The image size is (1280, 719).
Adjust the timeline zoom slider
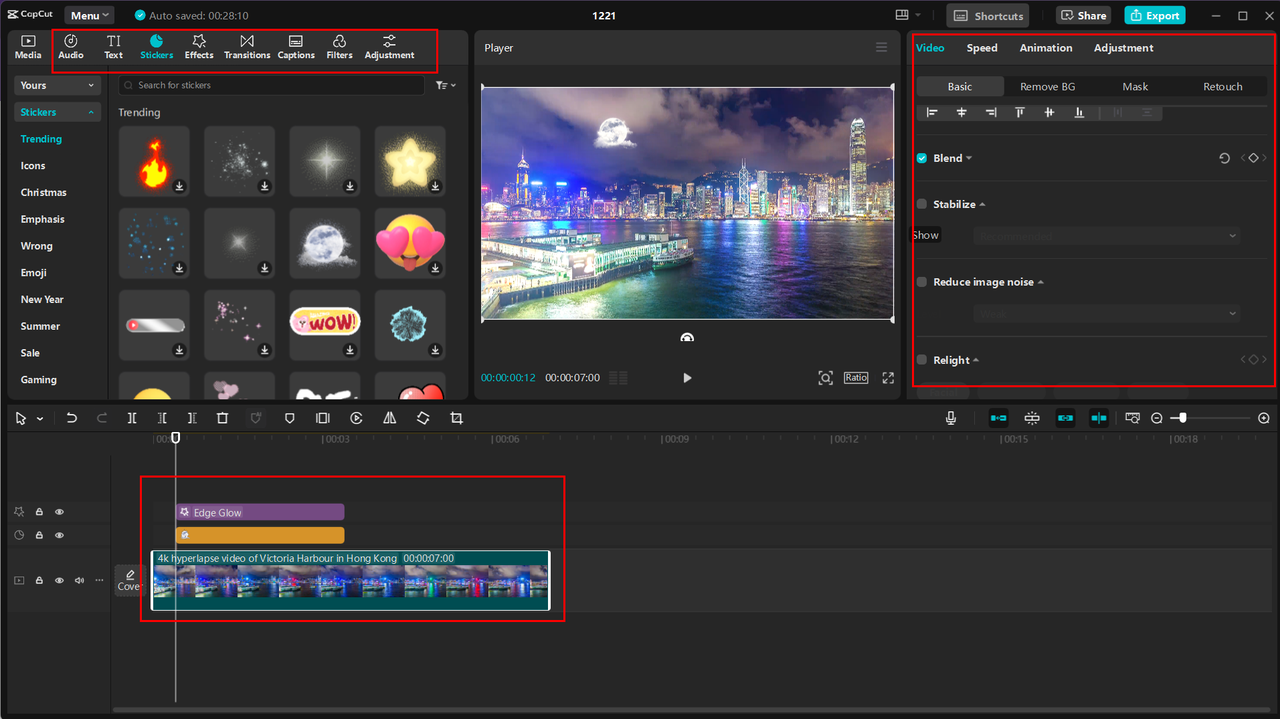click(1182, 418)
